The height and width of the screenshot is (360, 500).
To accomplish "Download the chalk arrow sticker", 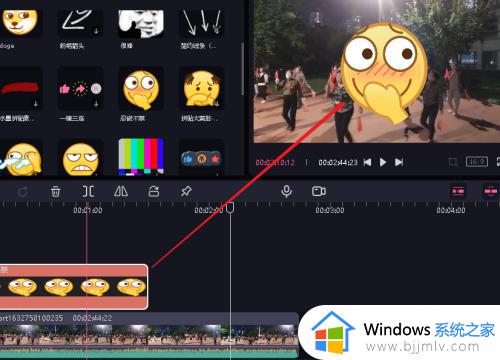I will click(96, 31).
